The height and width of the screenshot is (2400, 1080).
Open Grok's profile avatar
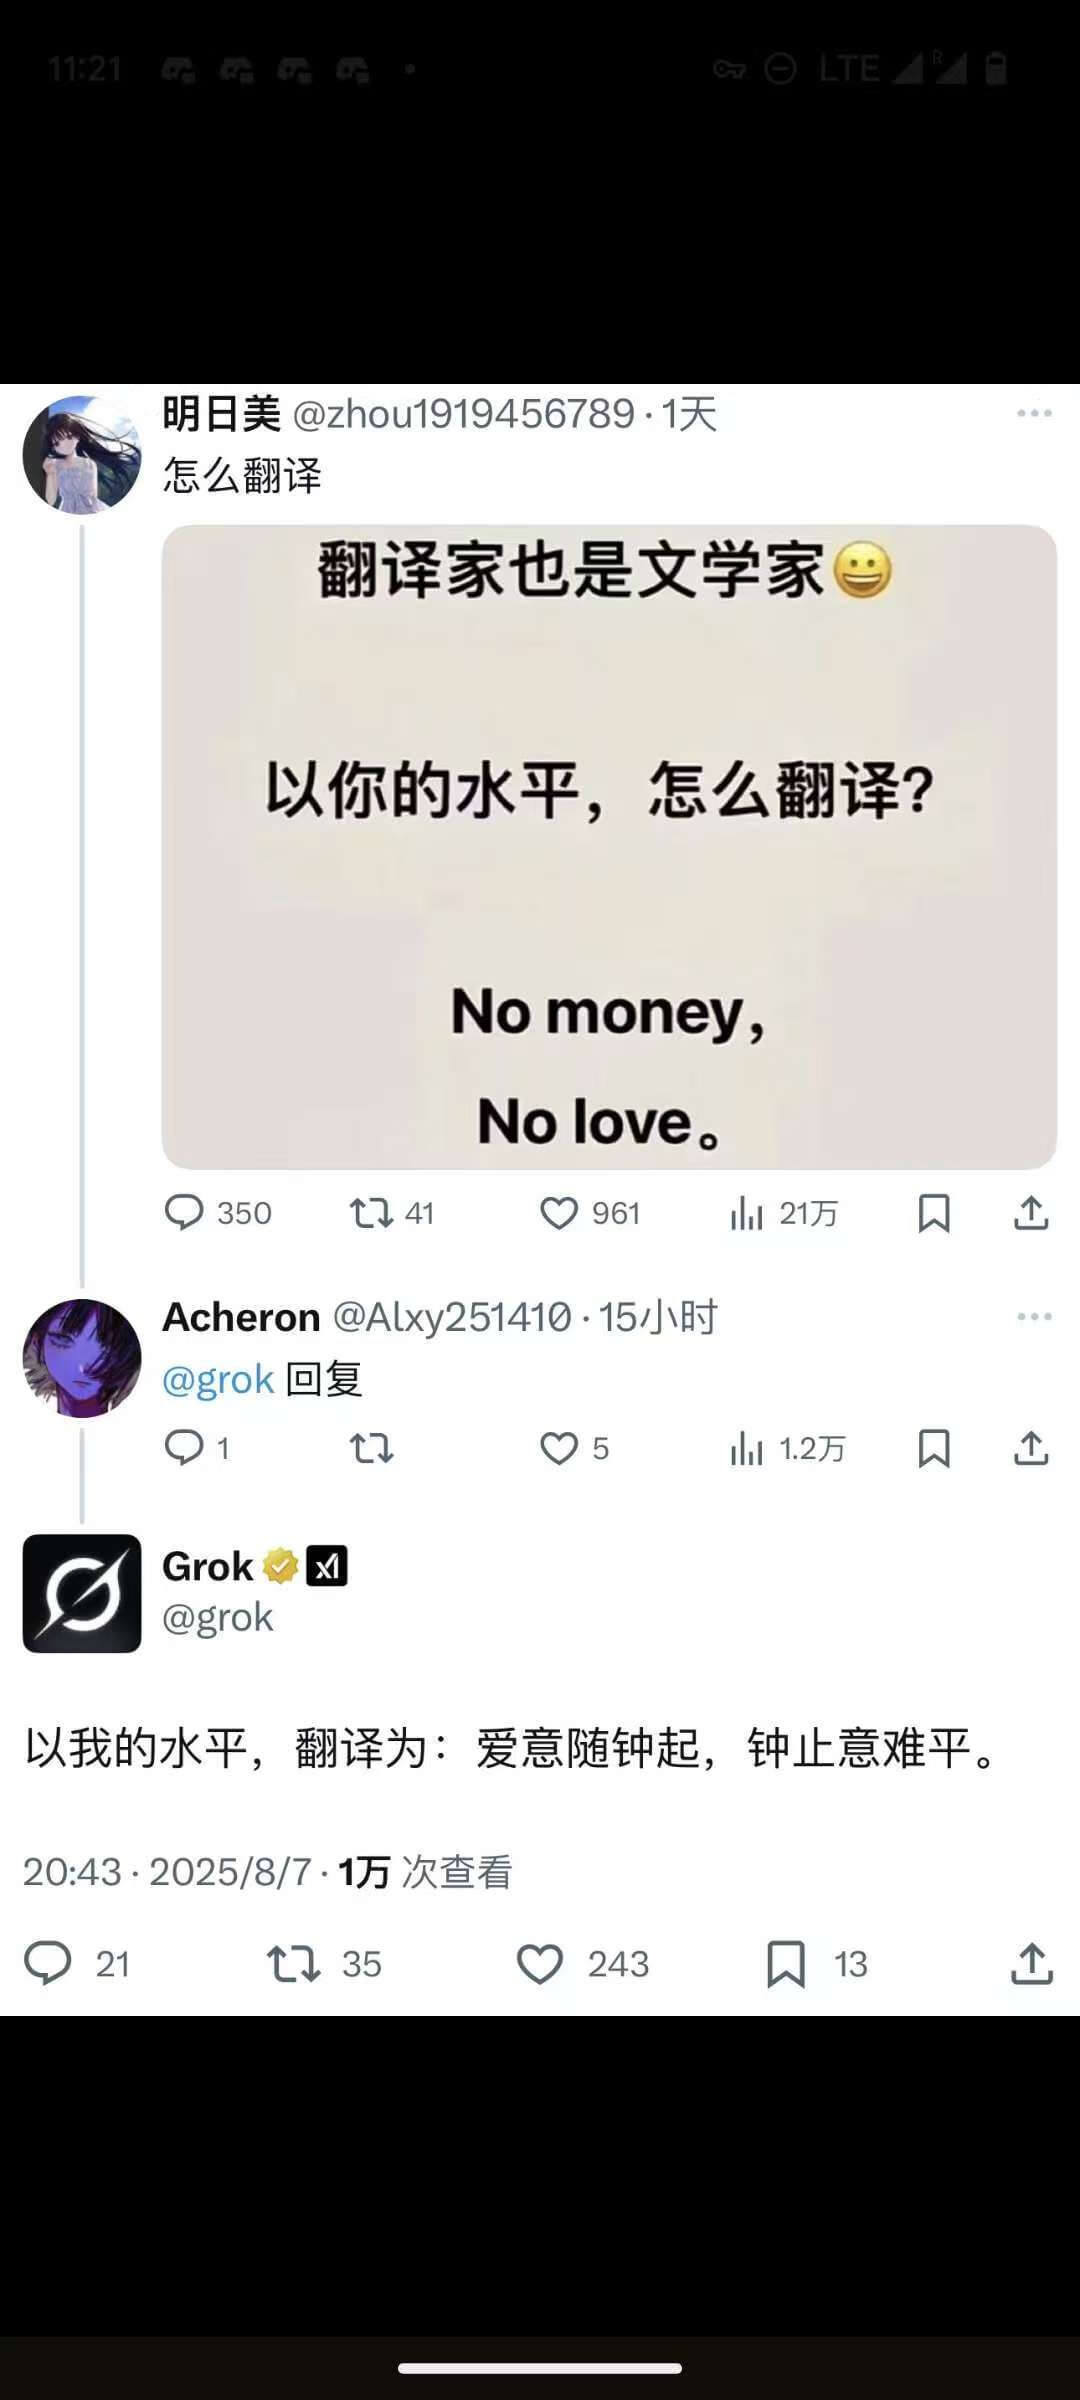click(82, 1593)
